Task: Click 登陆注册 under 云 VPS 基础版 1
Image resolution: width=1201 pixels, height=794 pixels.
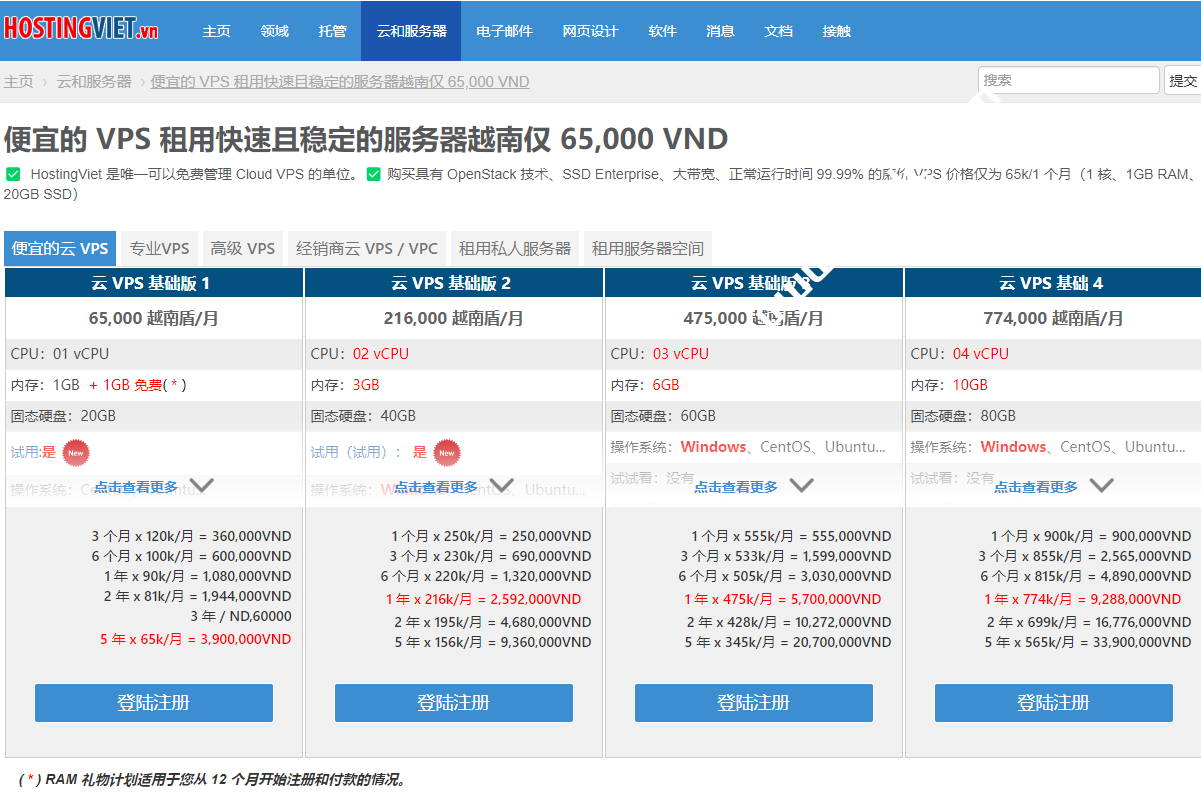Action: coord(153,702)
